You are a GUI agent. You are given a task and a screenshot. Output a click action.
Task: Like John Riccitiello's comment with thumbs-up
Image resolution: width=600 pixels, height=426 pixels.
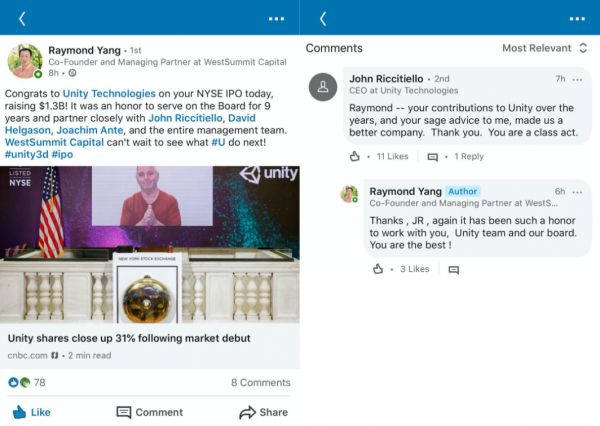click(x=354, y=156)
